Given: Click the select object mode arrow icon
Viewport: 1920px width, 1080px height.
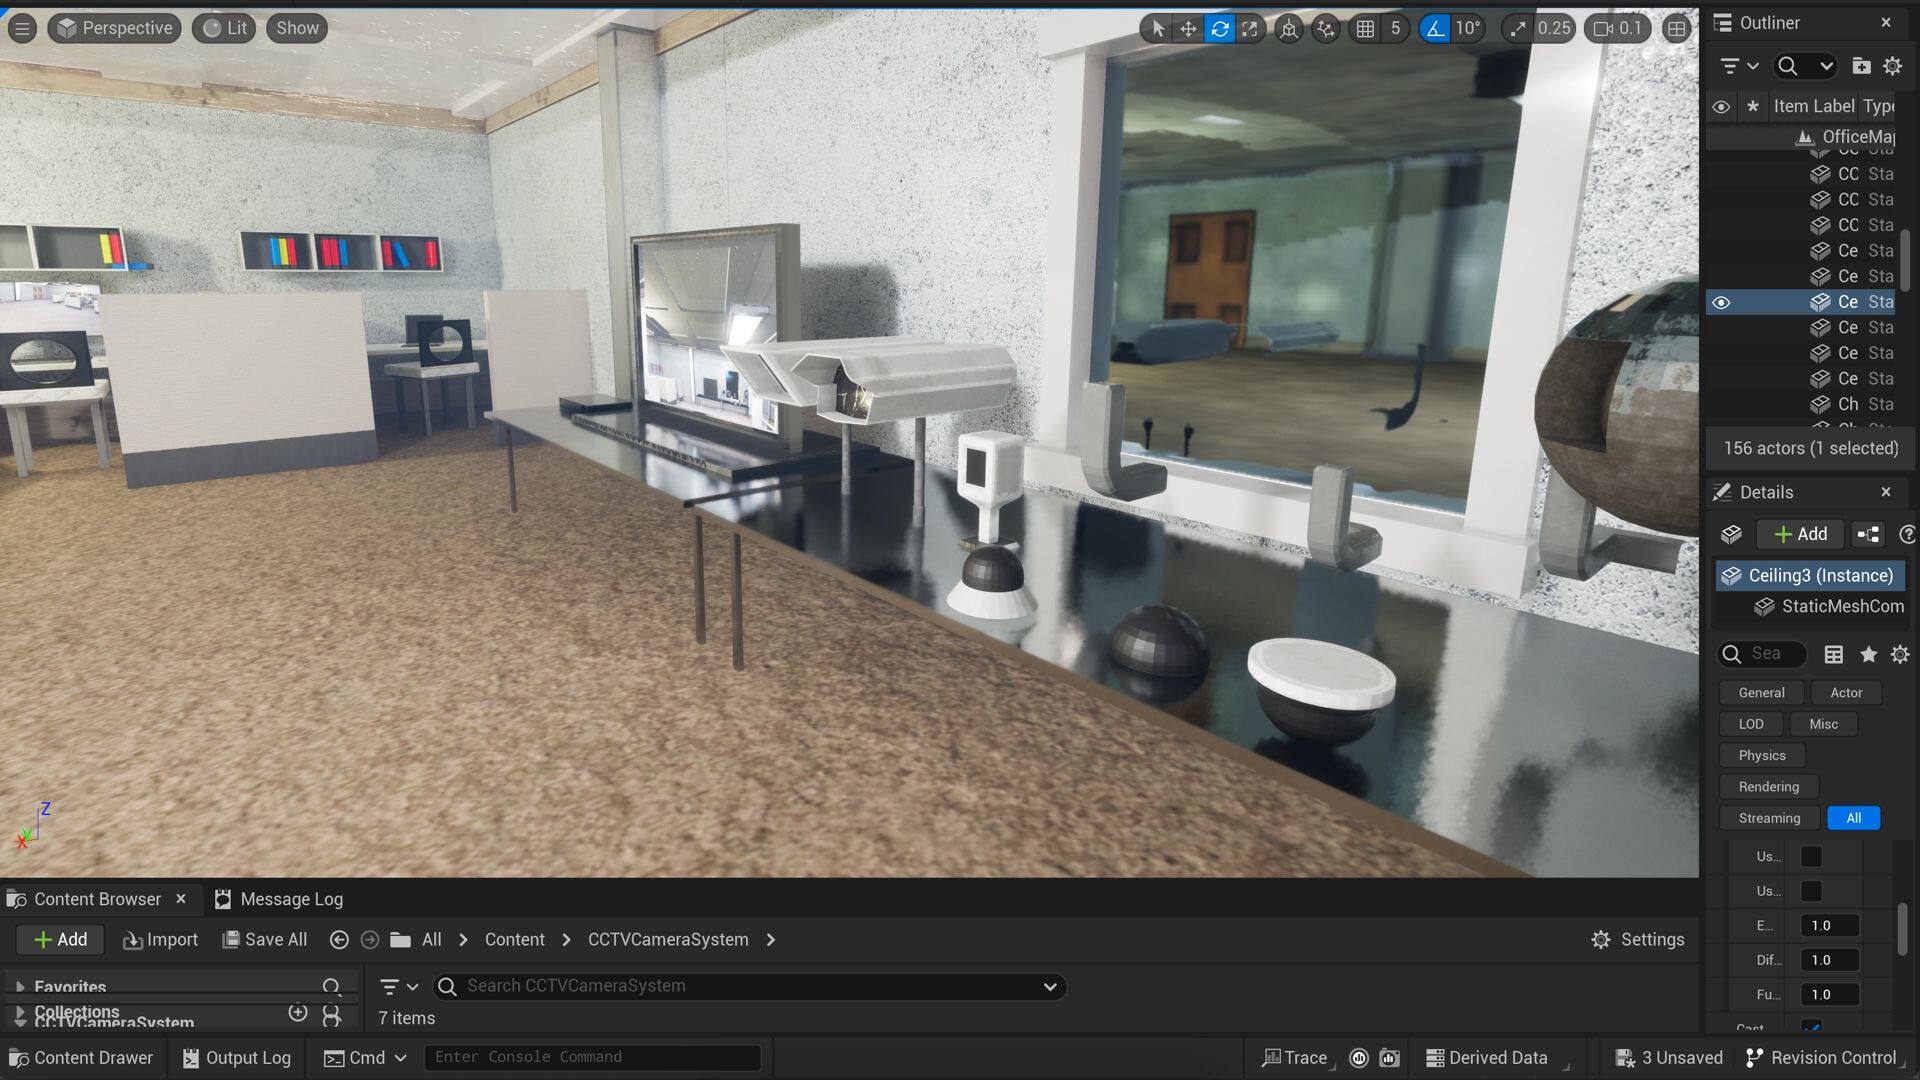Looking at the screenshot, I should [1158, 29].
